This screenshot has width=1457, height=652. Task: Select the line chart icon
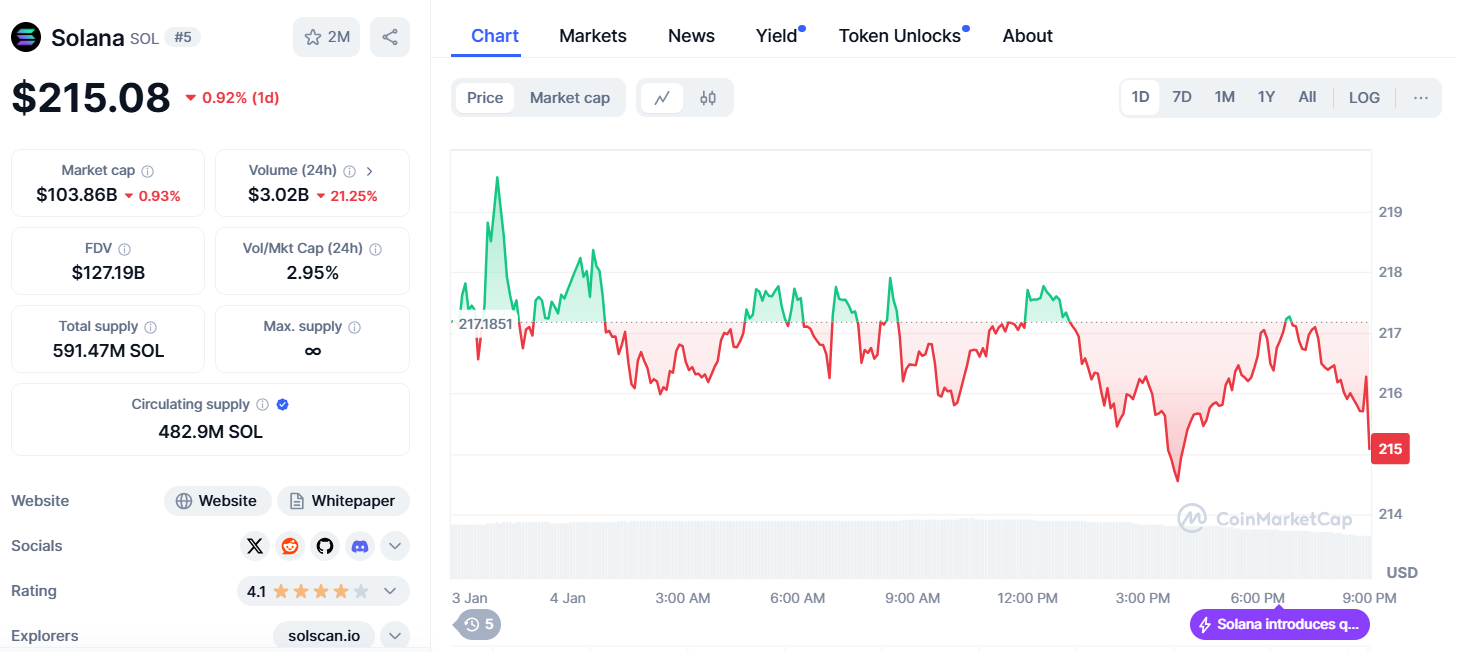point(662,98)
